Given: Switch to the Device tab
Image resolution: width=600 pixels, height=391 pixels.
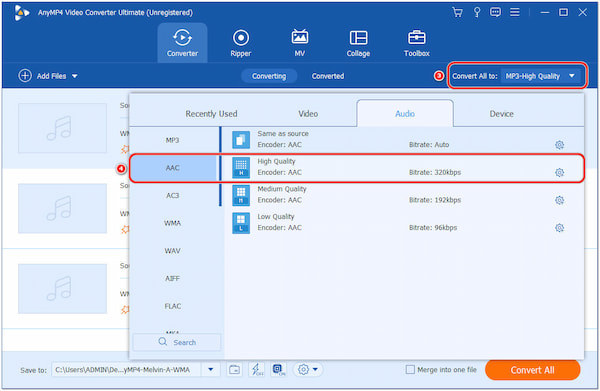Looking at the screenshot, I should (501, 114).
